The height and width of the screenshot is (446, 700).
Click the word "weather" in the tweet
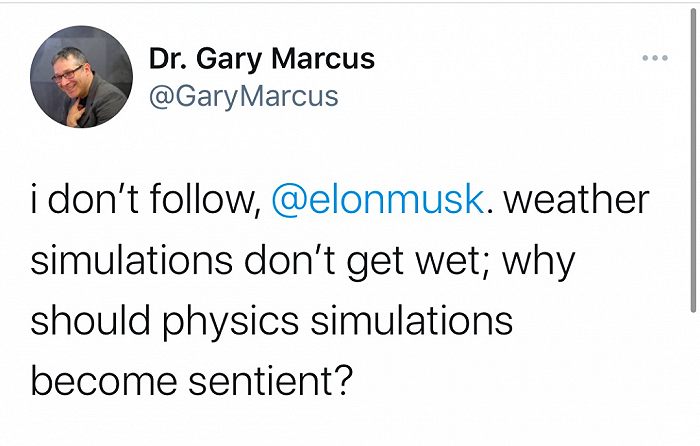coord(576,199)
